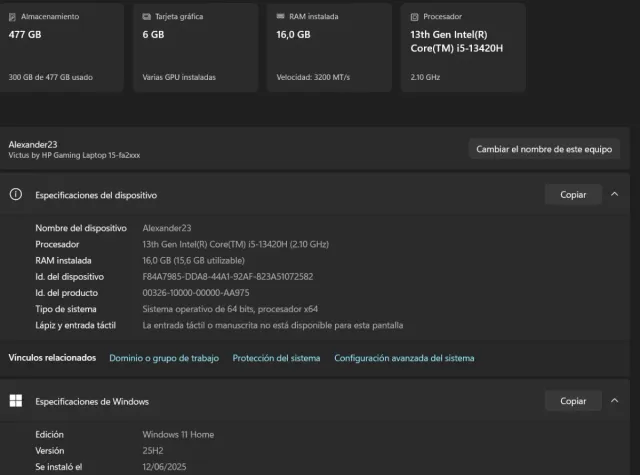Click the Windows logo beside Especificaciones de Windows
The width and height of the screenshot is (640, 475).
point(16,401)
